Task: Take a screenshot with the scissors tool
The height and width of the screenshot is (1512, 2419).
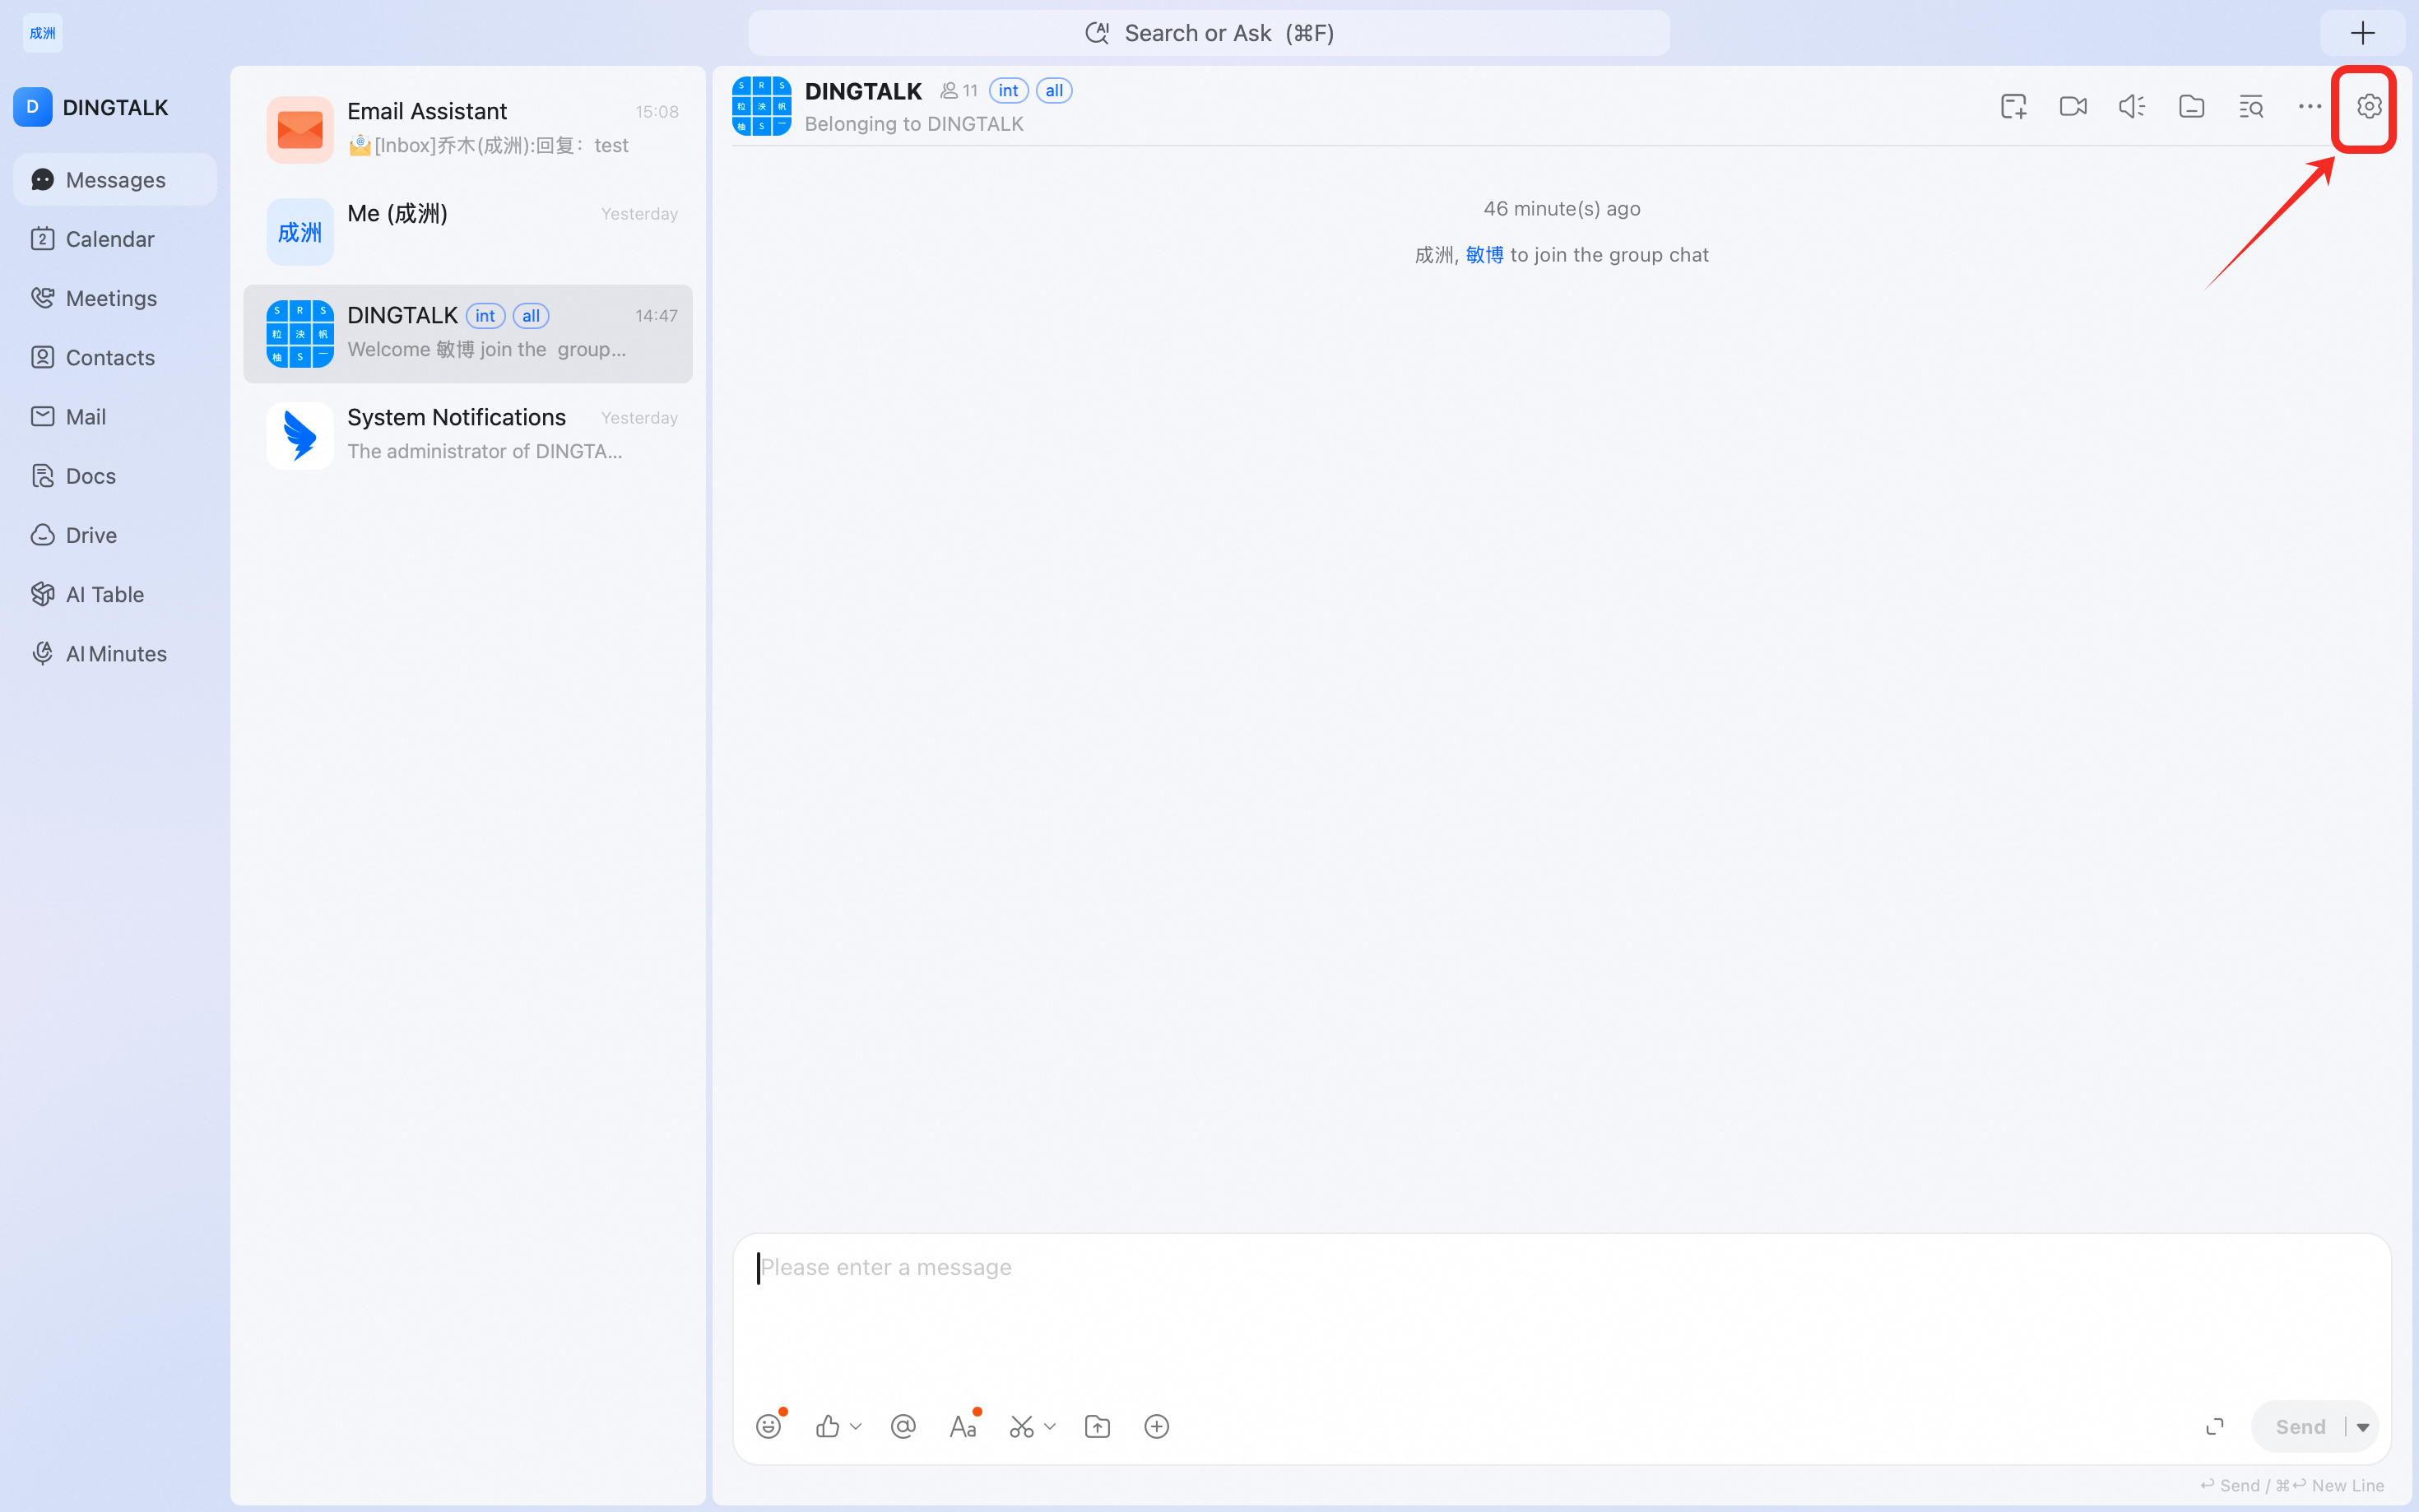Action: click(x=1021, y=1426)
